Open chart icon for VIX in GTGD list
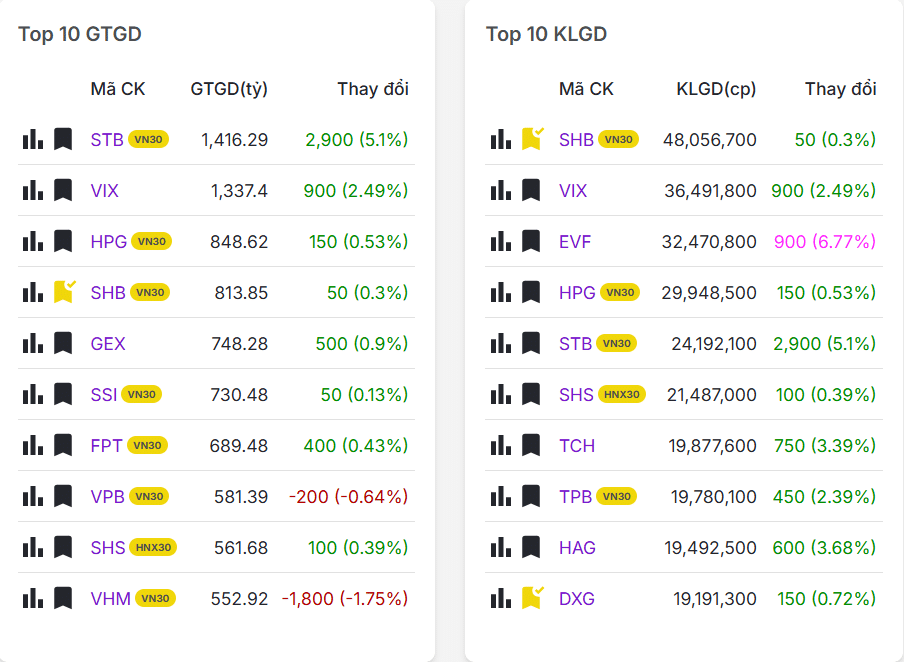This screenshot has width=904, height=662. 33,190
